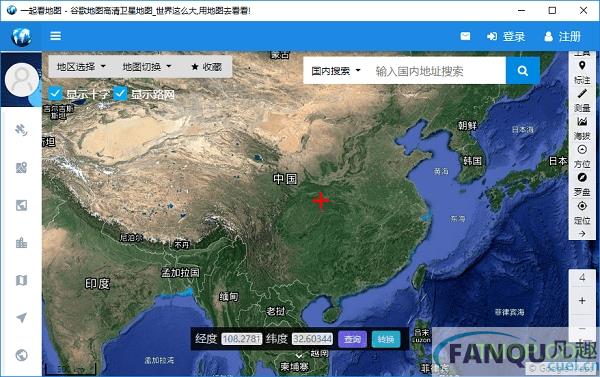
Task: Select the 测量 measuring pencil tool
Action: [582, 100]
